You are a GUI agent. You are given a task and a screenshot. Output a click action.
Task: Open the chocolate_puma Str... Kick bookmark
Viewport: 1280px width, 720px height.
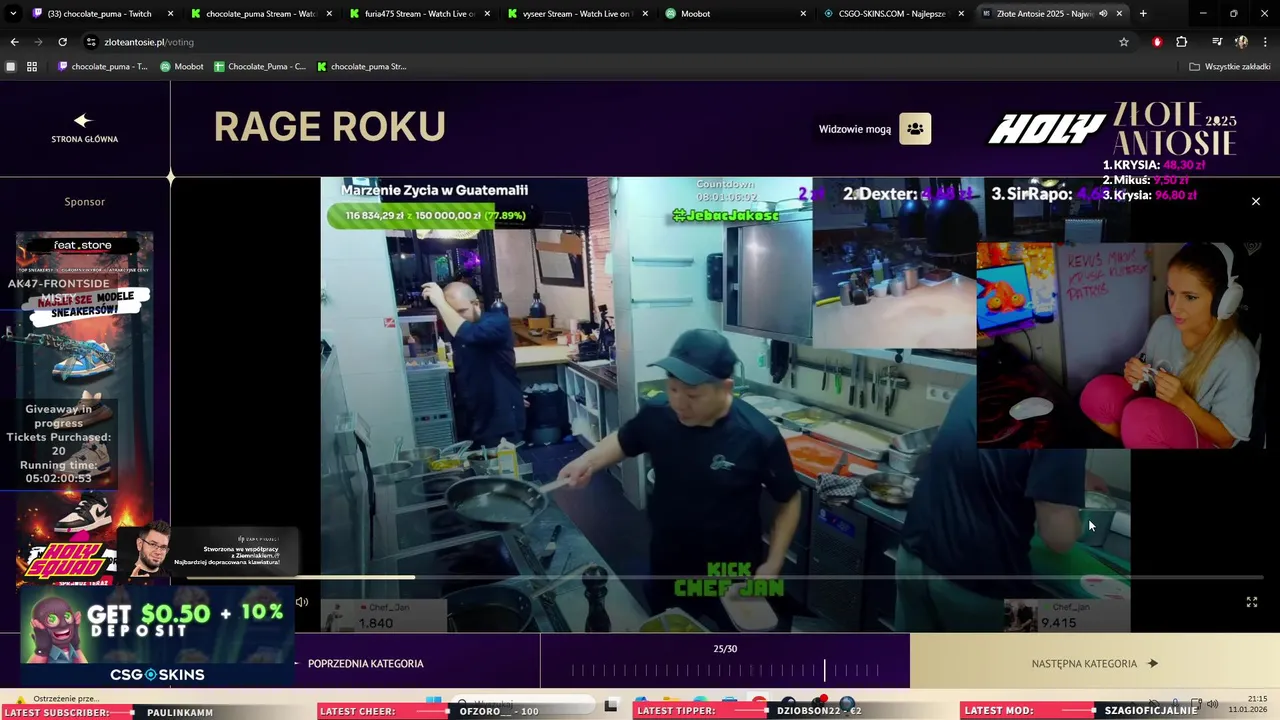pyautogui.click(x=362, y=67)
